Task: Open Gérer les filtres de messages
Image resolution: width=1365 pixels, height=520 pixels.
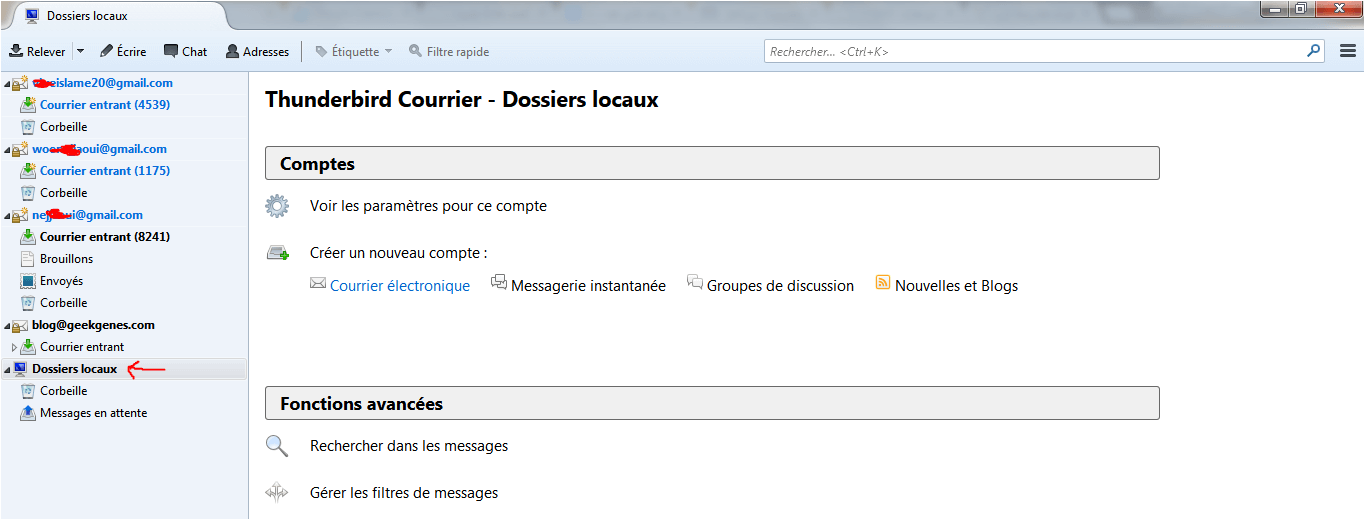Action: pyautogui.click(x=404, y=493)
